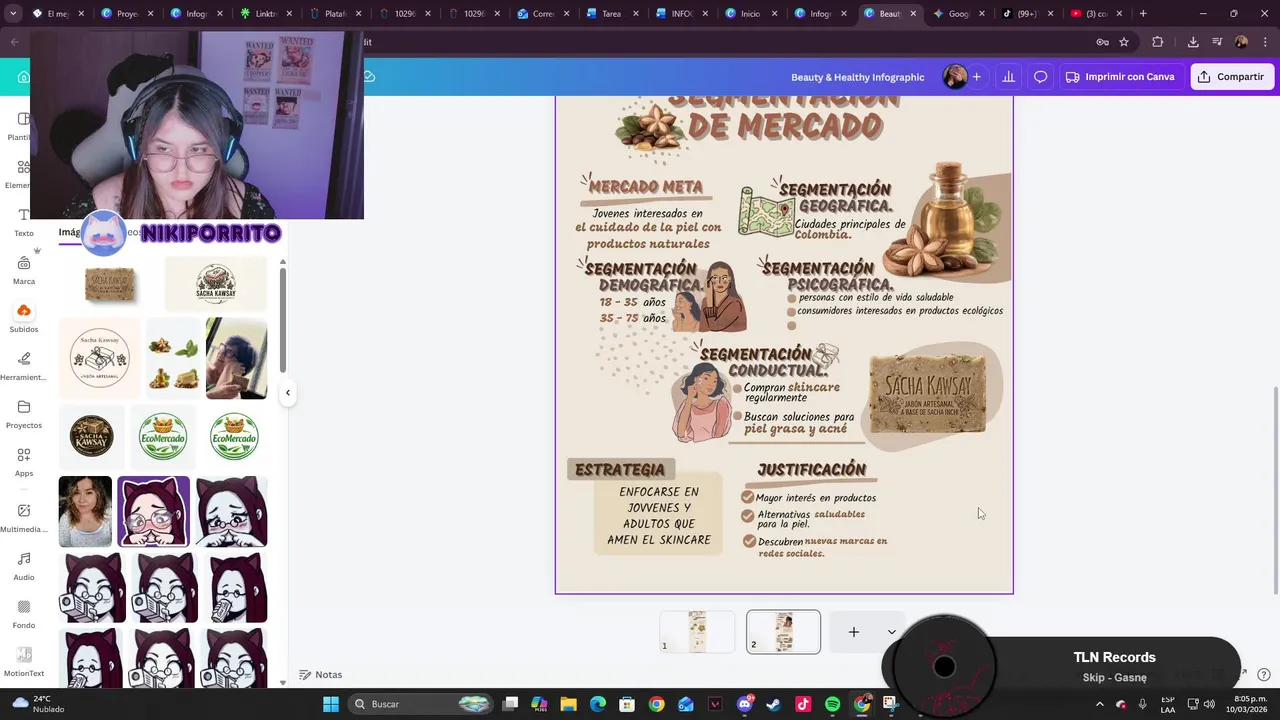1280x720 pixels.
Task: Click the Windows Start button
Action: click(x=331, y=704)
